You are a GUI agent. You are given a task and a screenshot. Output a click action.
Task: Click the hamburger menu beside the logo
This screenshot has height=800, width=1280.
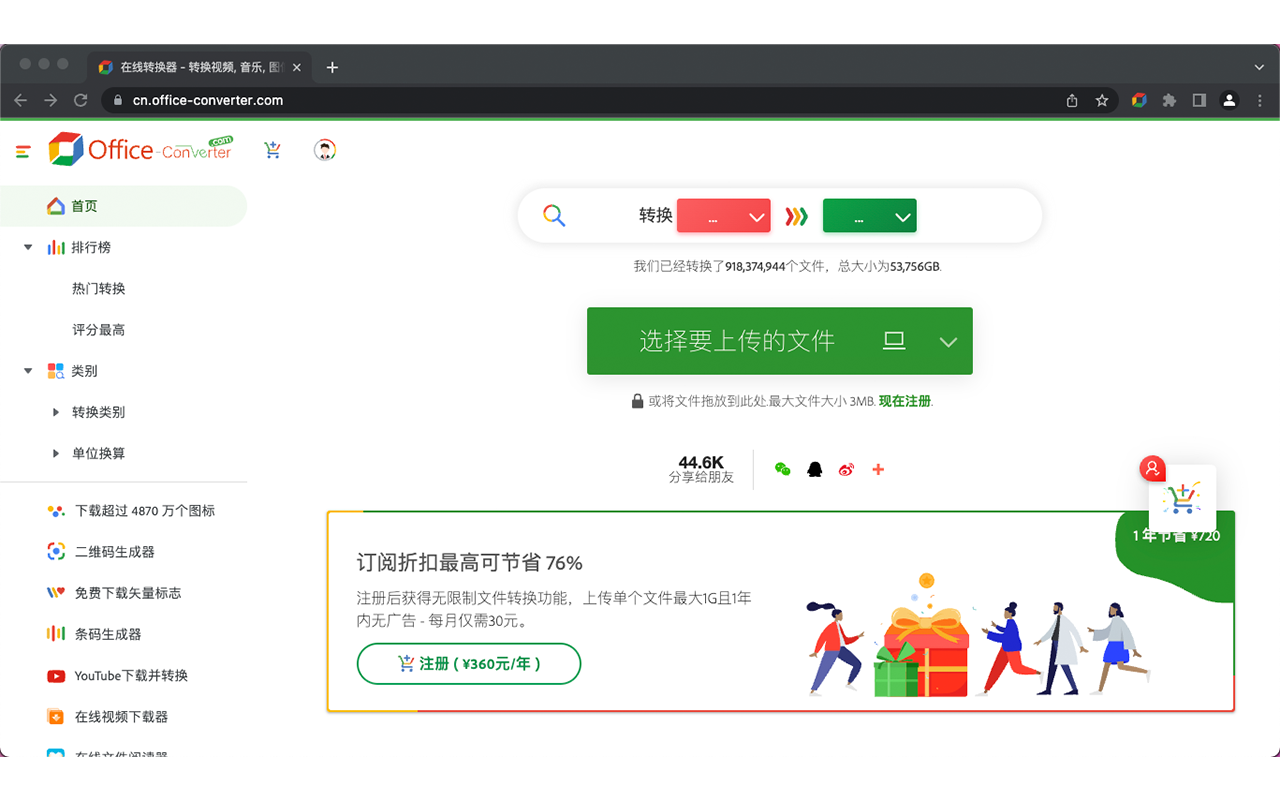click(x=22, y=150)
